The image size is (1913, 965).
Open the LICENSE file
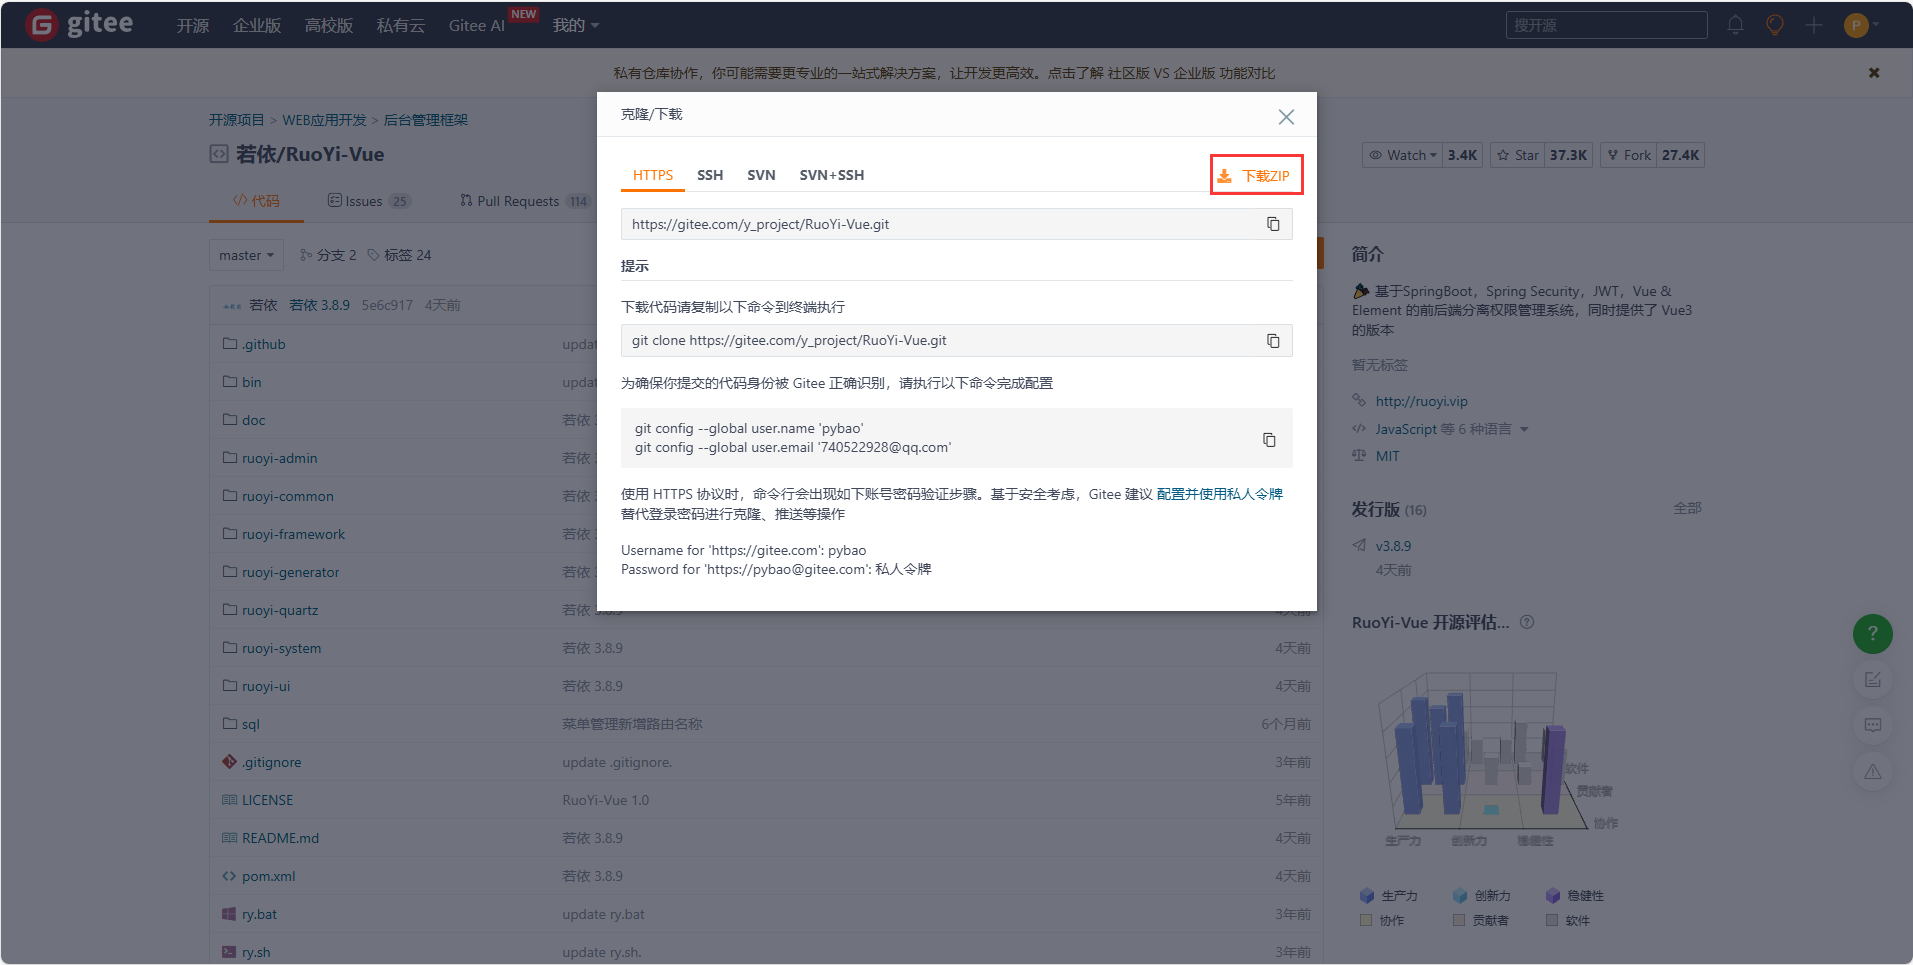(x=267, y=800)
